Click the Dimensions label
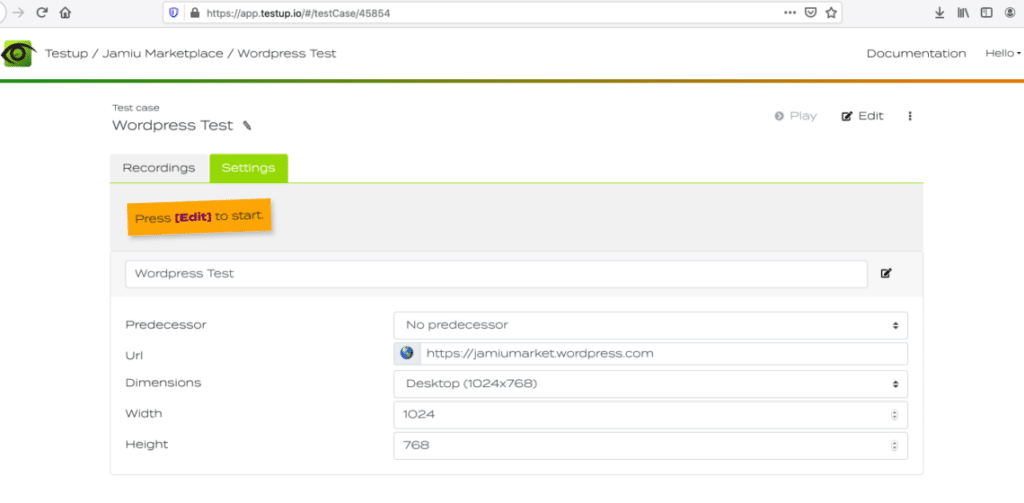This screenshot has height=503, width=1024. click(x=163, y=383)
